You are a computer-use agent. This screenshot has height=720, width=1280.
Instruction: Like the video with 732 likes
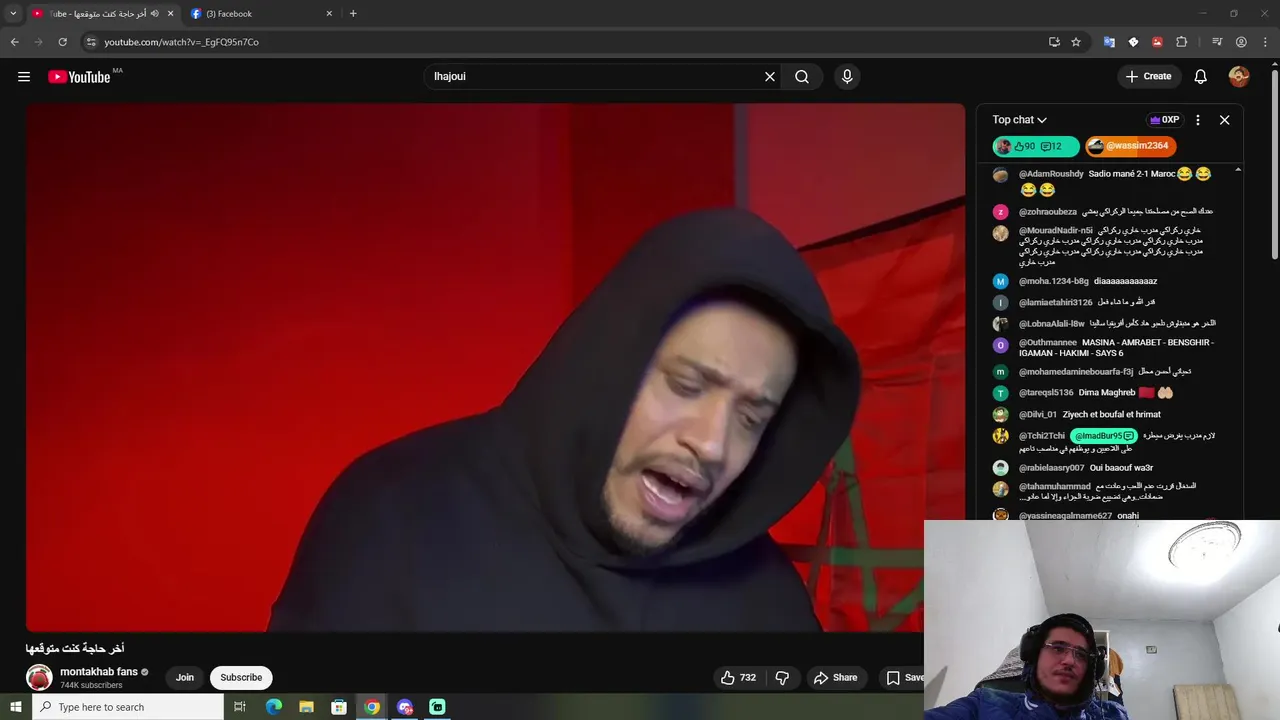(x=739, y=677)
